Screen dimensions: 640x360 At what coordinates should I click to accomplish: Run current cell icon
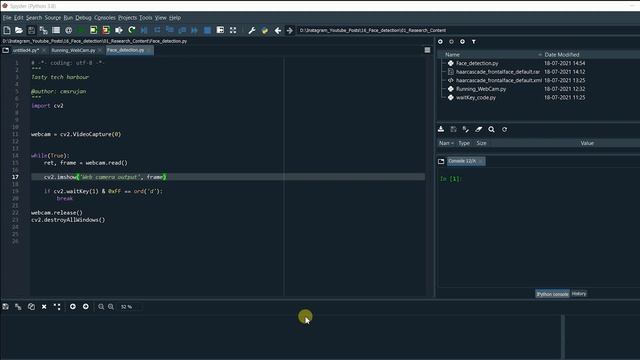(93, 30)
